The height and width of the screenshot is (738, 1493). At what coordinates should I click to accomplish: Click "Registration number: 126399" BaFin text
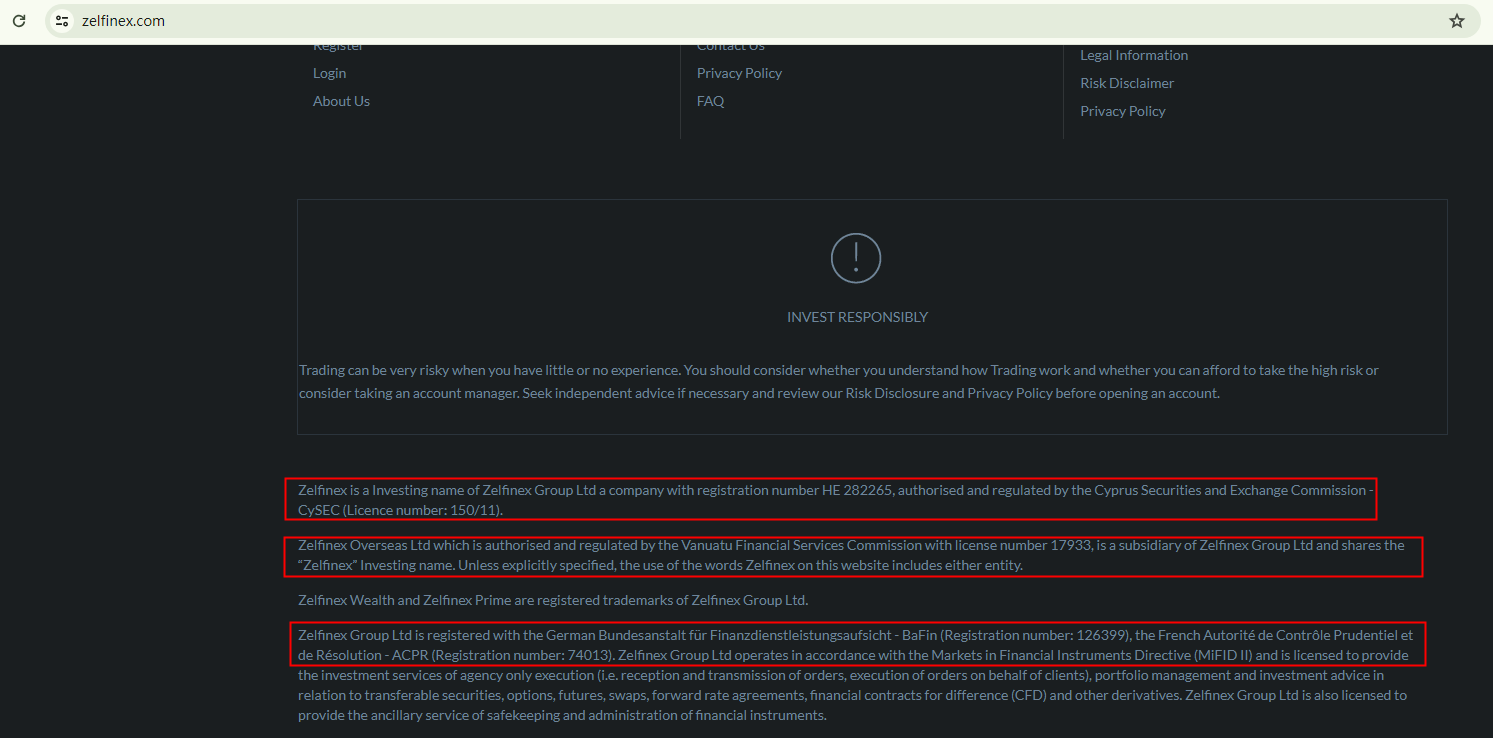pyautogui.click(x=1036, y=635)
